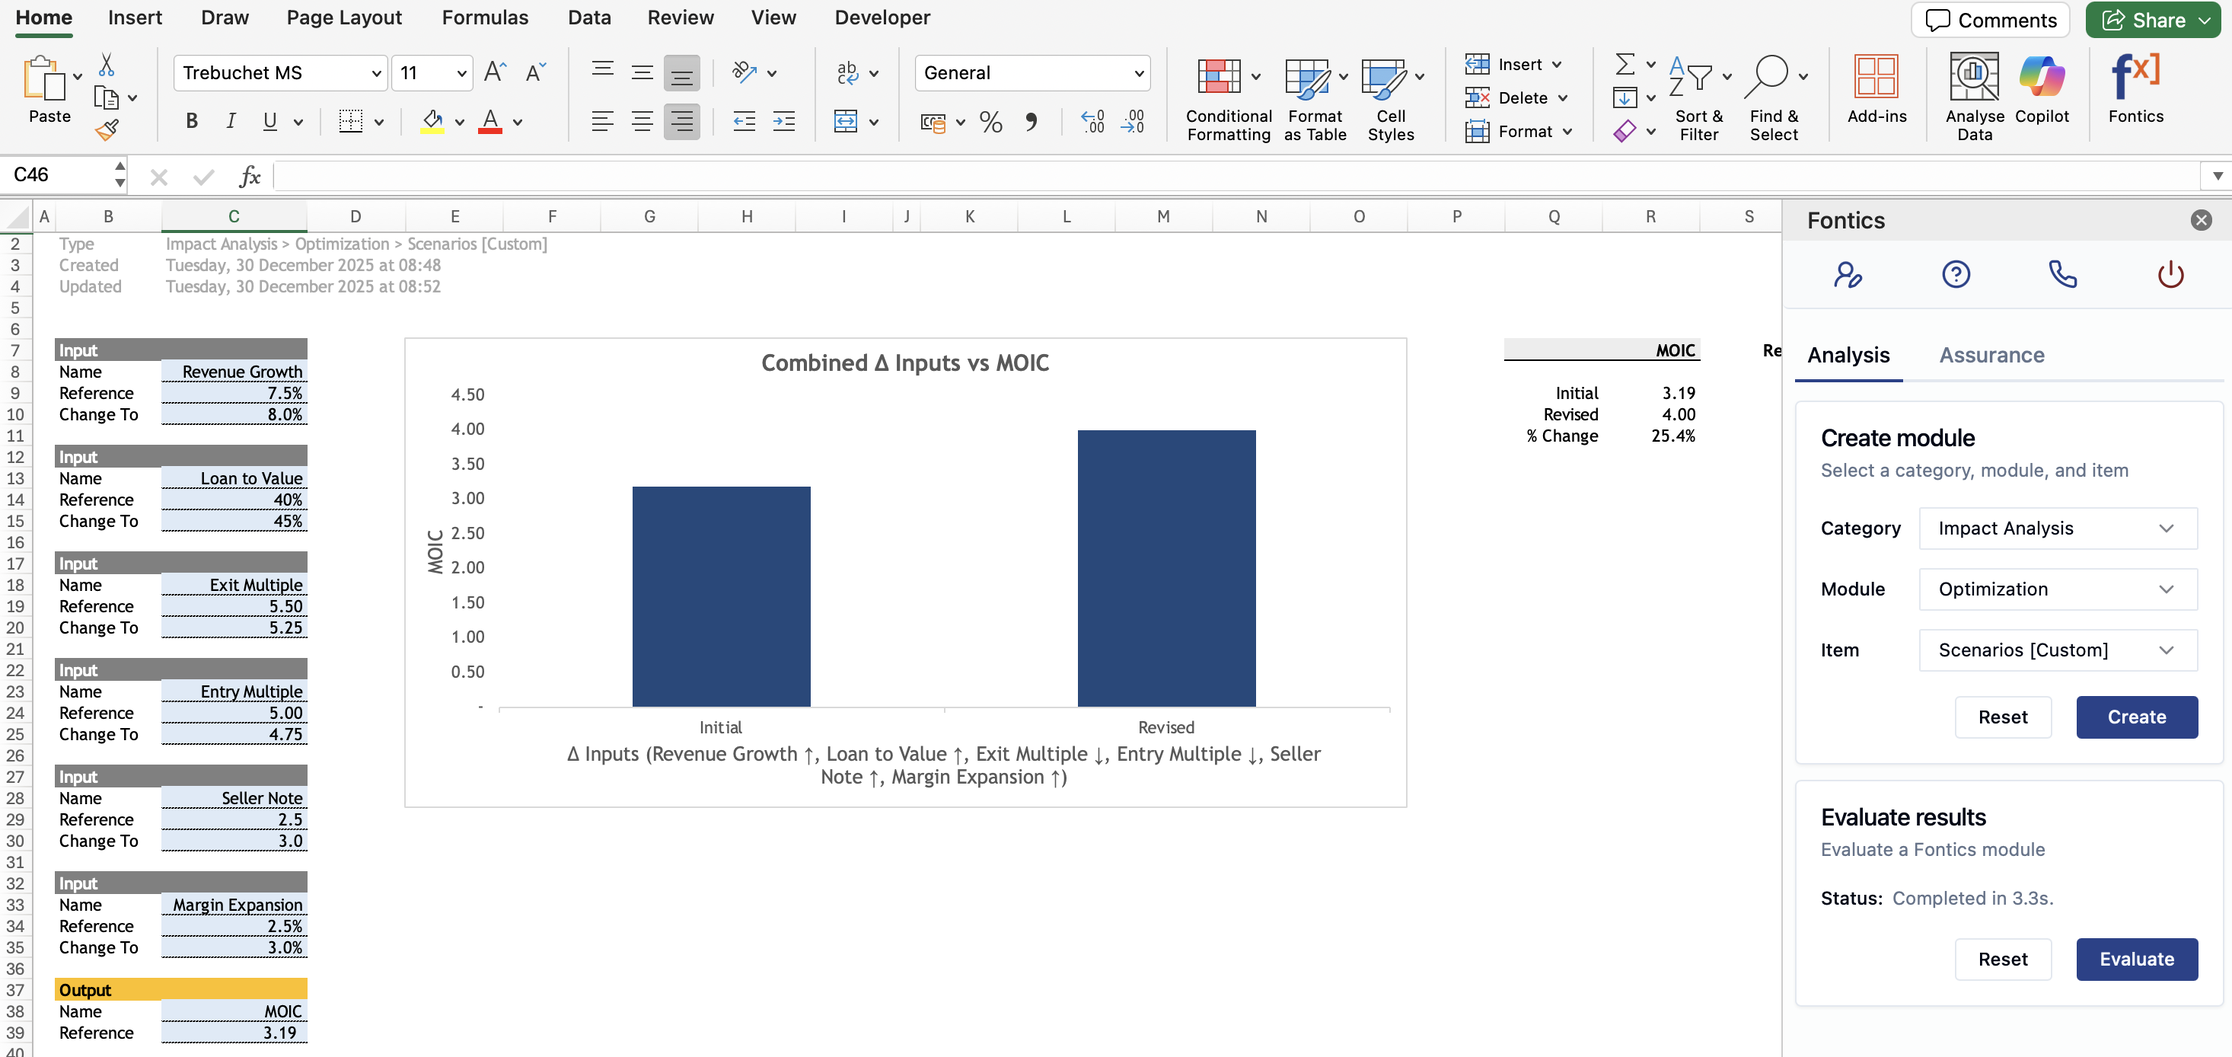The image size is (2232, 1057).
Task: Click the blue Evaluate button
Action: 2136,959
